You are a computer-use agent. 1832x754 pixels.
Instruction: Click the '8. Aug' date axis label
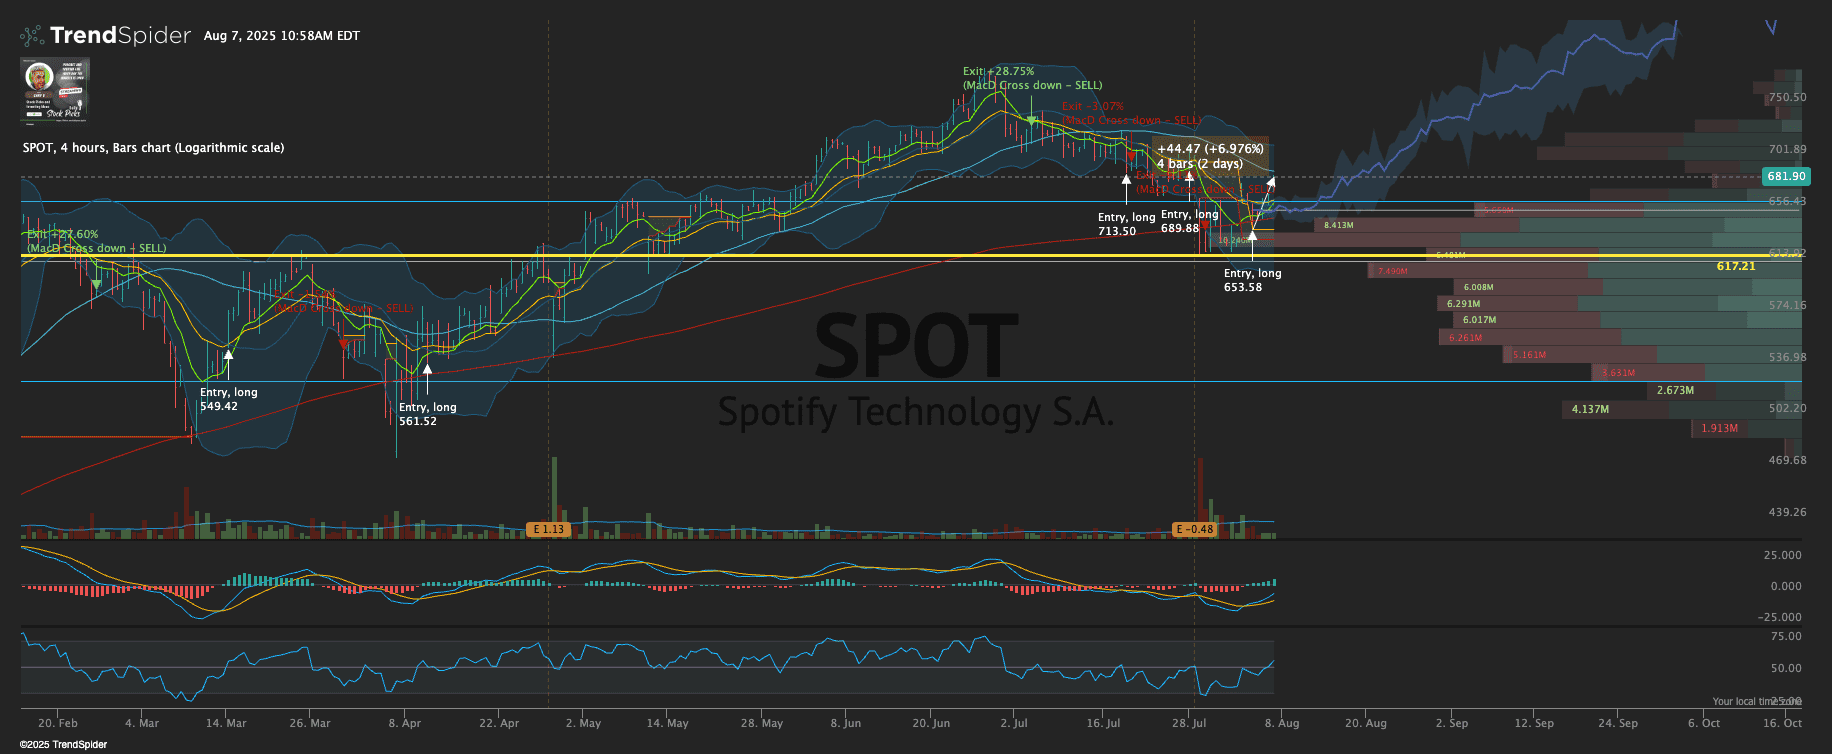pyautogui.click(x=1282, y=723)
